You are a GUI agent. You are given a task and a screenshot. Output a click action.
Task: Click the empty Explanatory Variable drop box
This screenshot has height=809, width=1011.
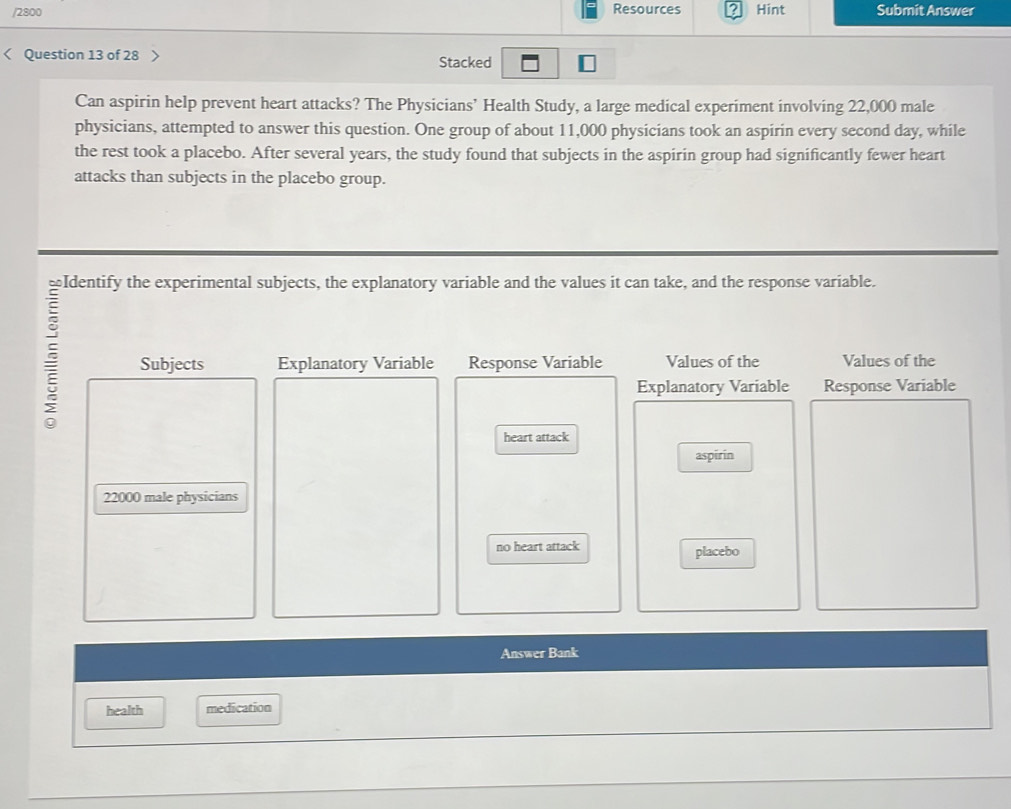[356, 496]
